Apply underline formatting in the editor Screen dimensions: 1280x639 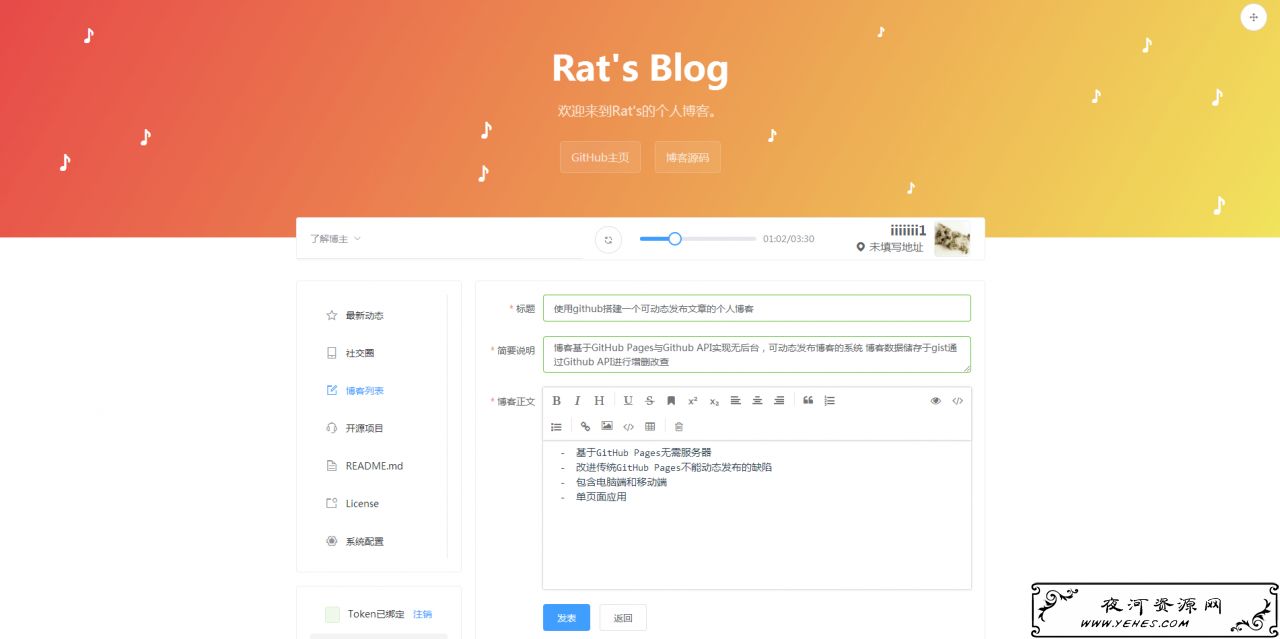click(628, 401)
